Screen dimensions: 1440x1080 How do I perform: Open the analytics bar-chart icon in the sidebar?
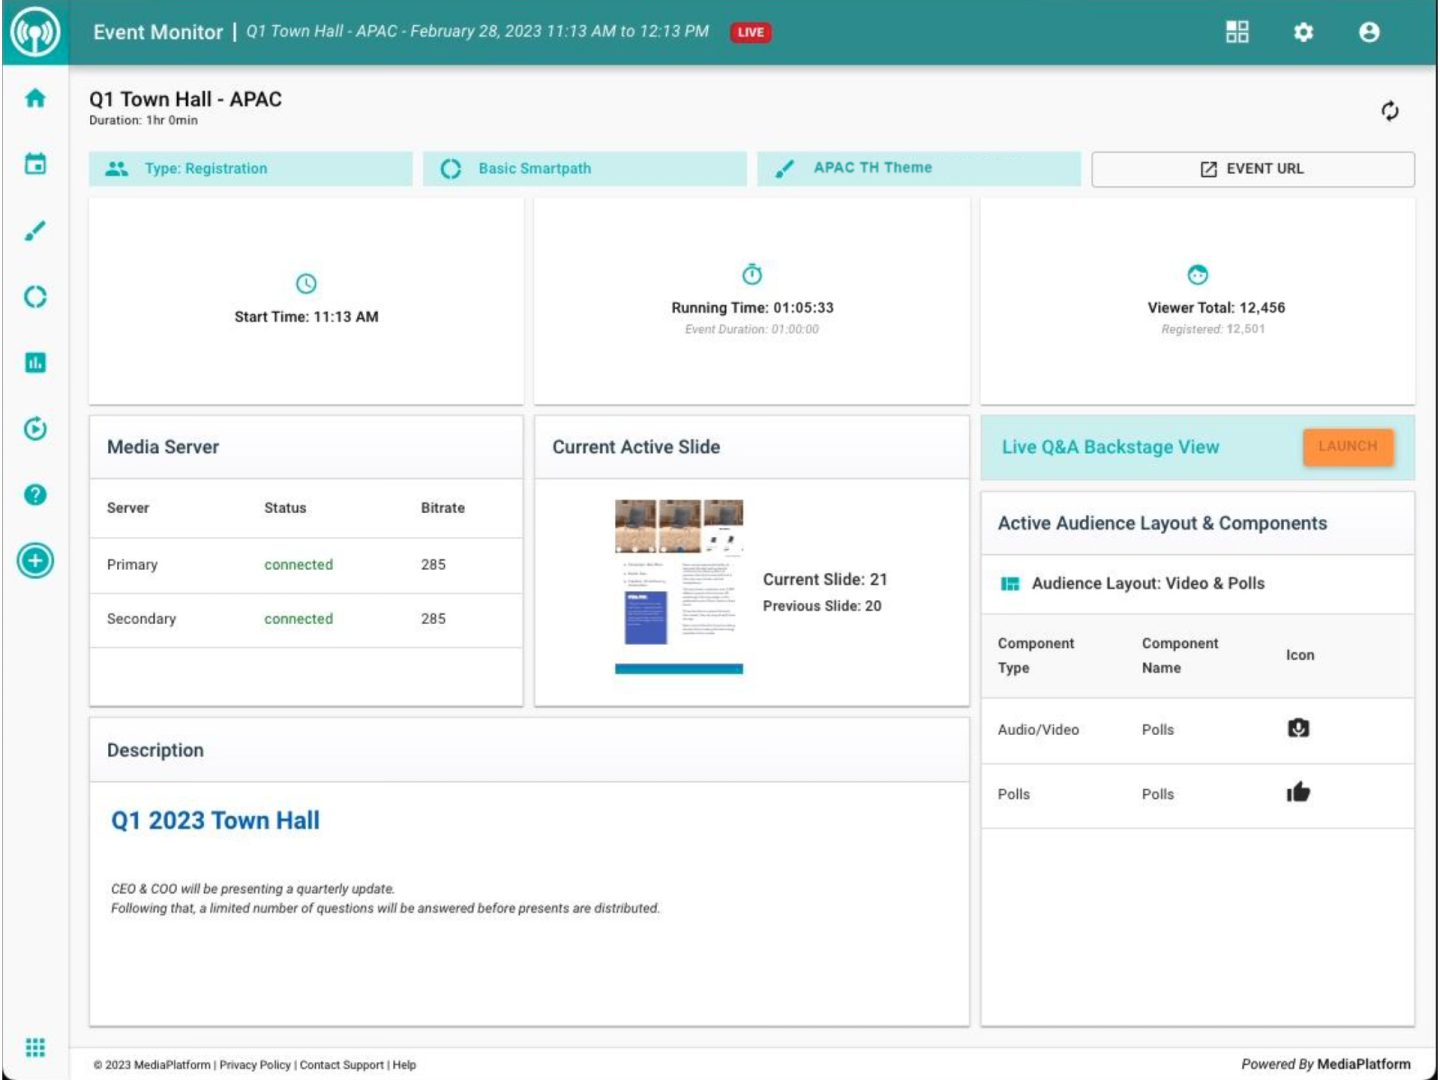click(36, 362)
